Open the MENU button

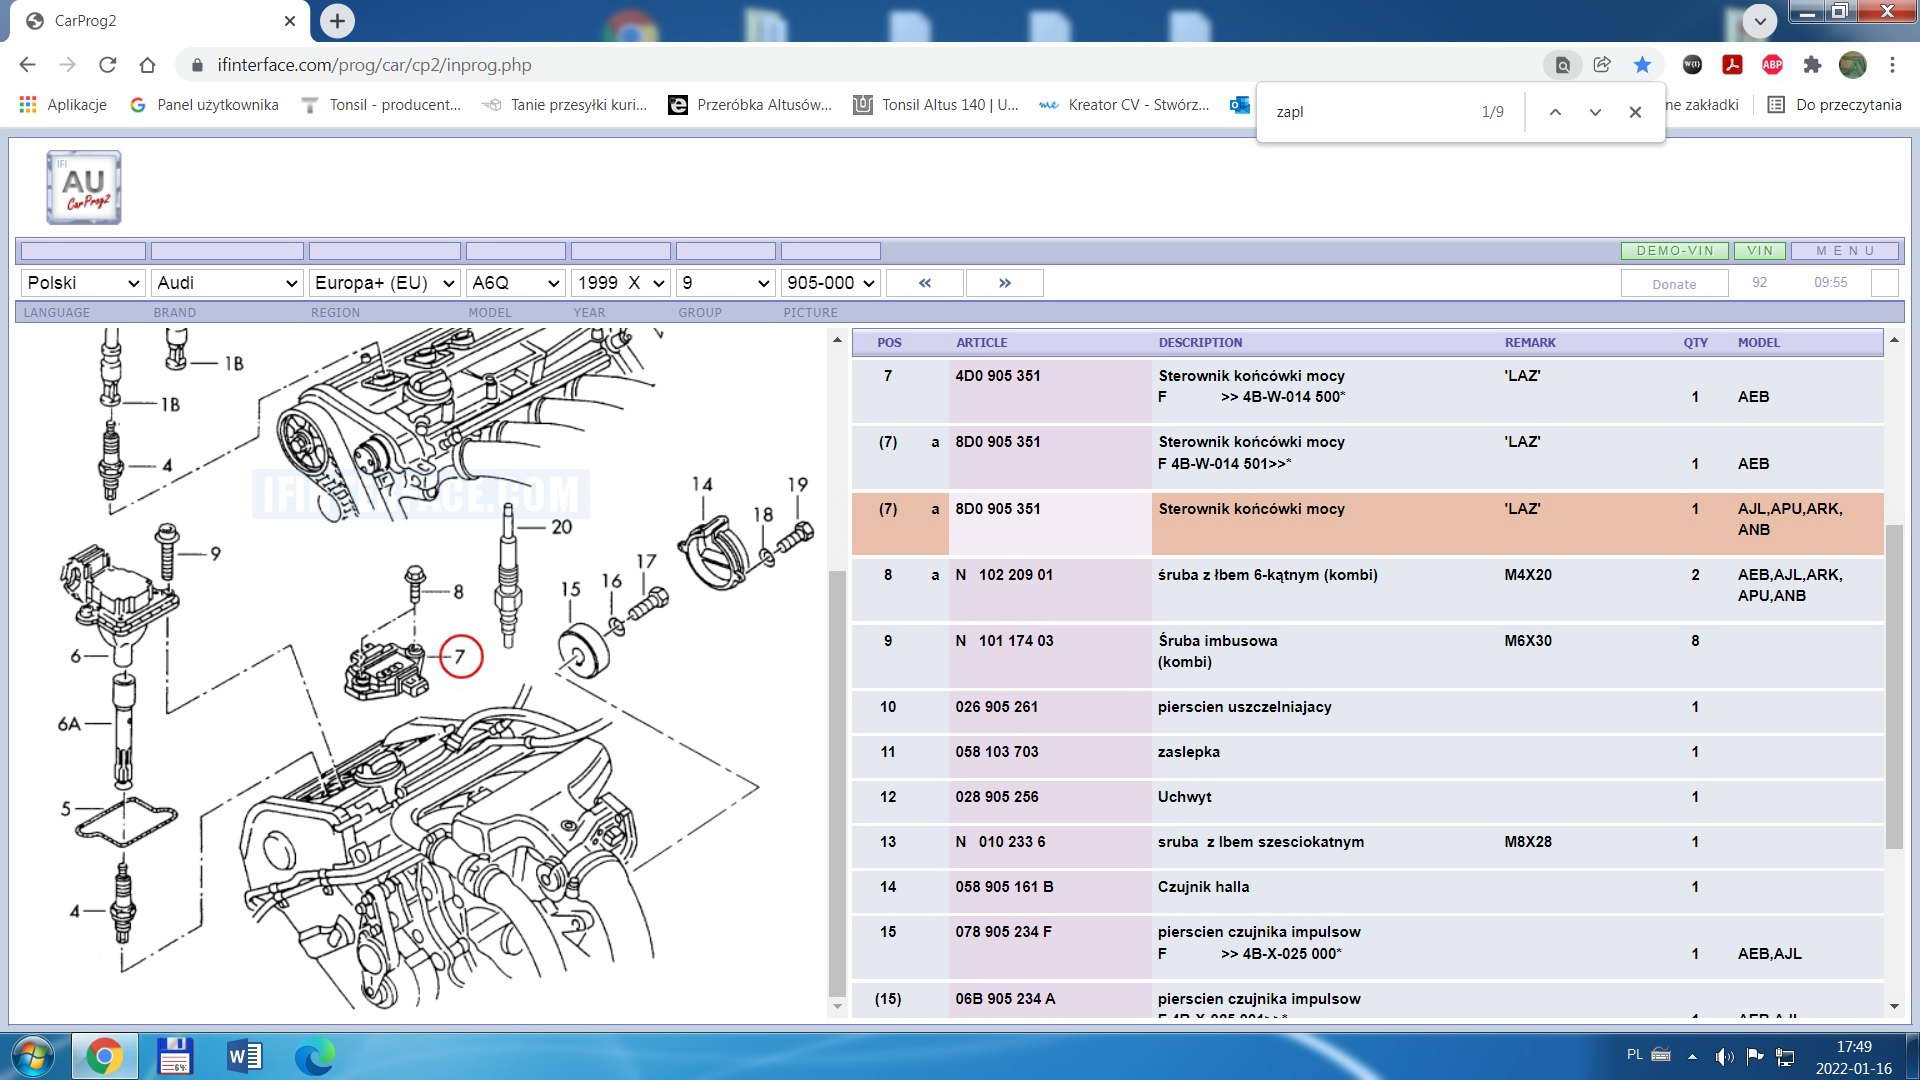[x=1846, y=251]
